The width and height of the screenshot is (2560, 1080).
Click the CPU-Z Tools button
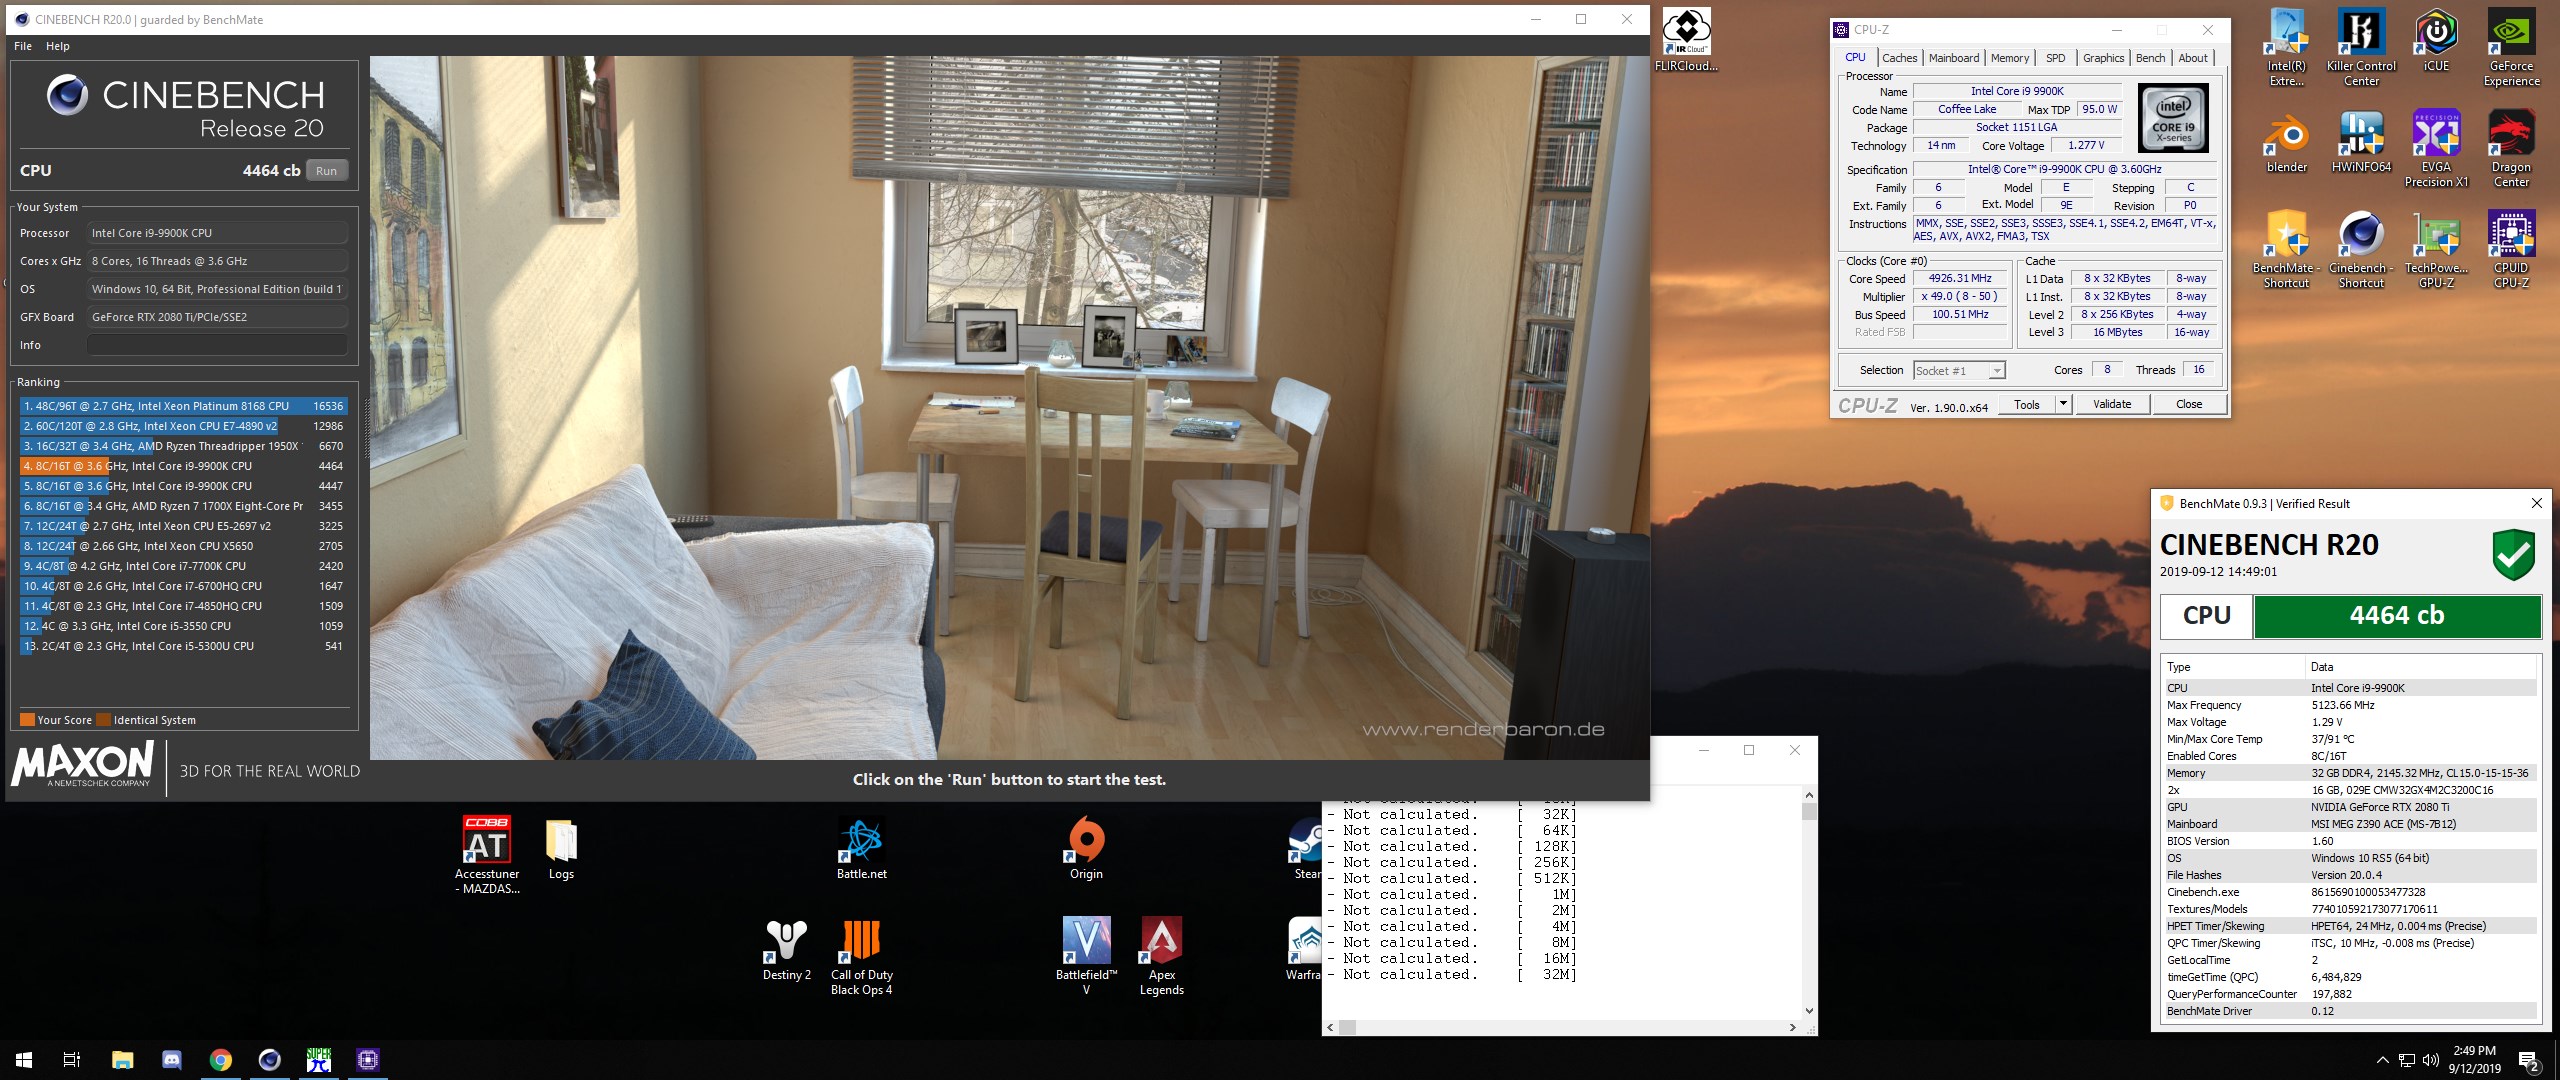pos(2027,404)
